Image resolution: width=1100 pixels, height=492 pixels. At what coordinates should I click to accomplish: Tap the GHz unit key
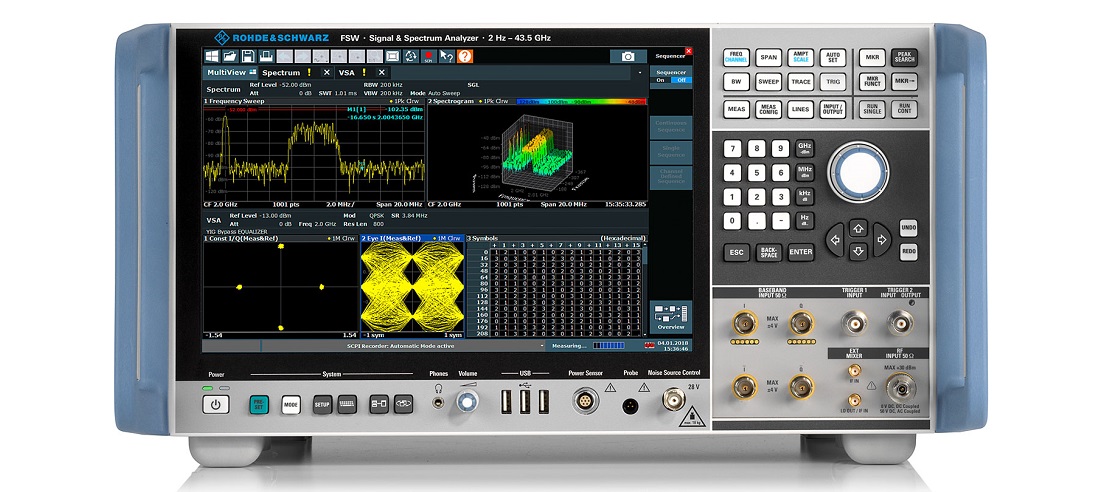(x=805, y=148)
